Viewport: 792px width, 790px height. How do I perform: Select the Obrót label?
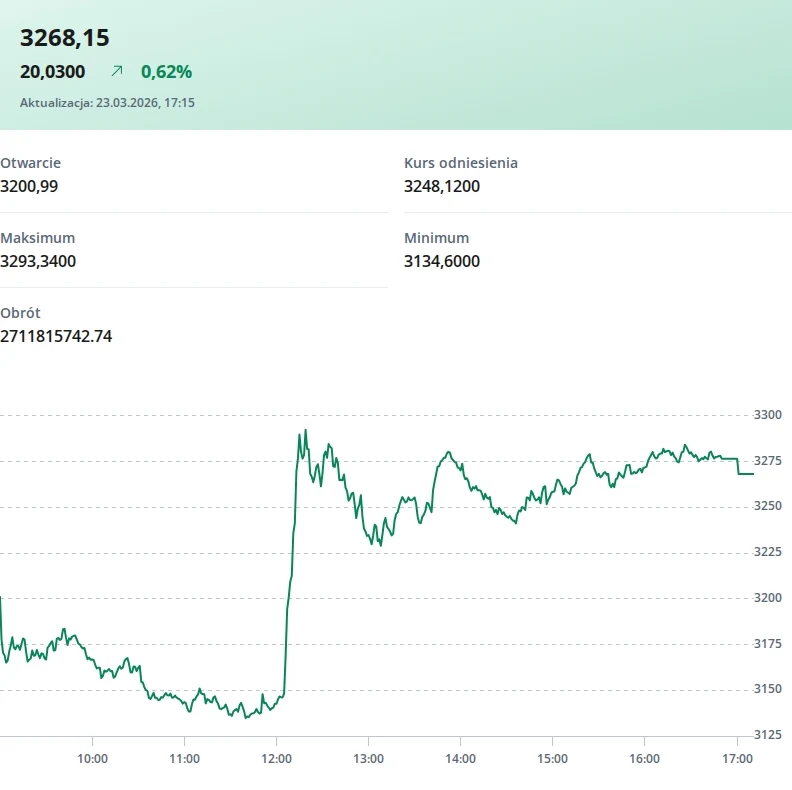click(20, 313)
